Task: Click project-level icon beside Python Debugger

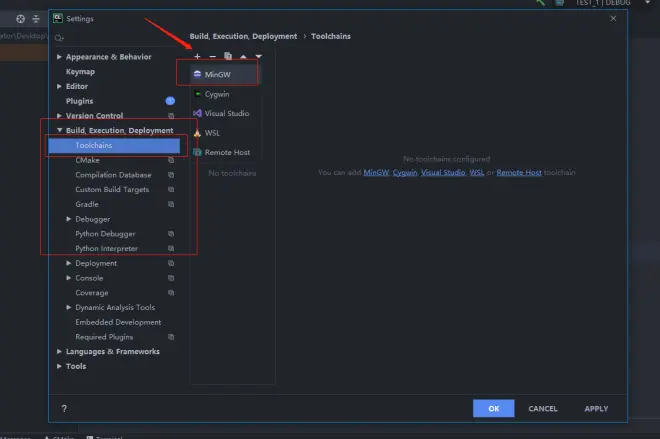Action: [x=171, y=234]
